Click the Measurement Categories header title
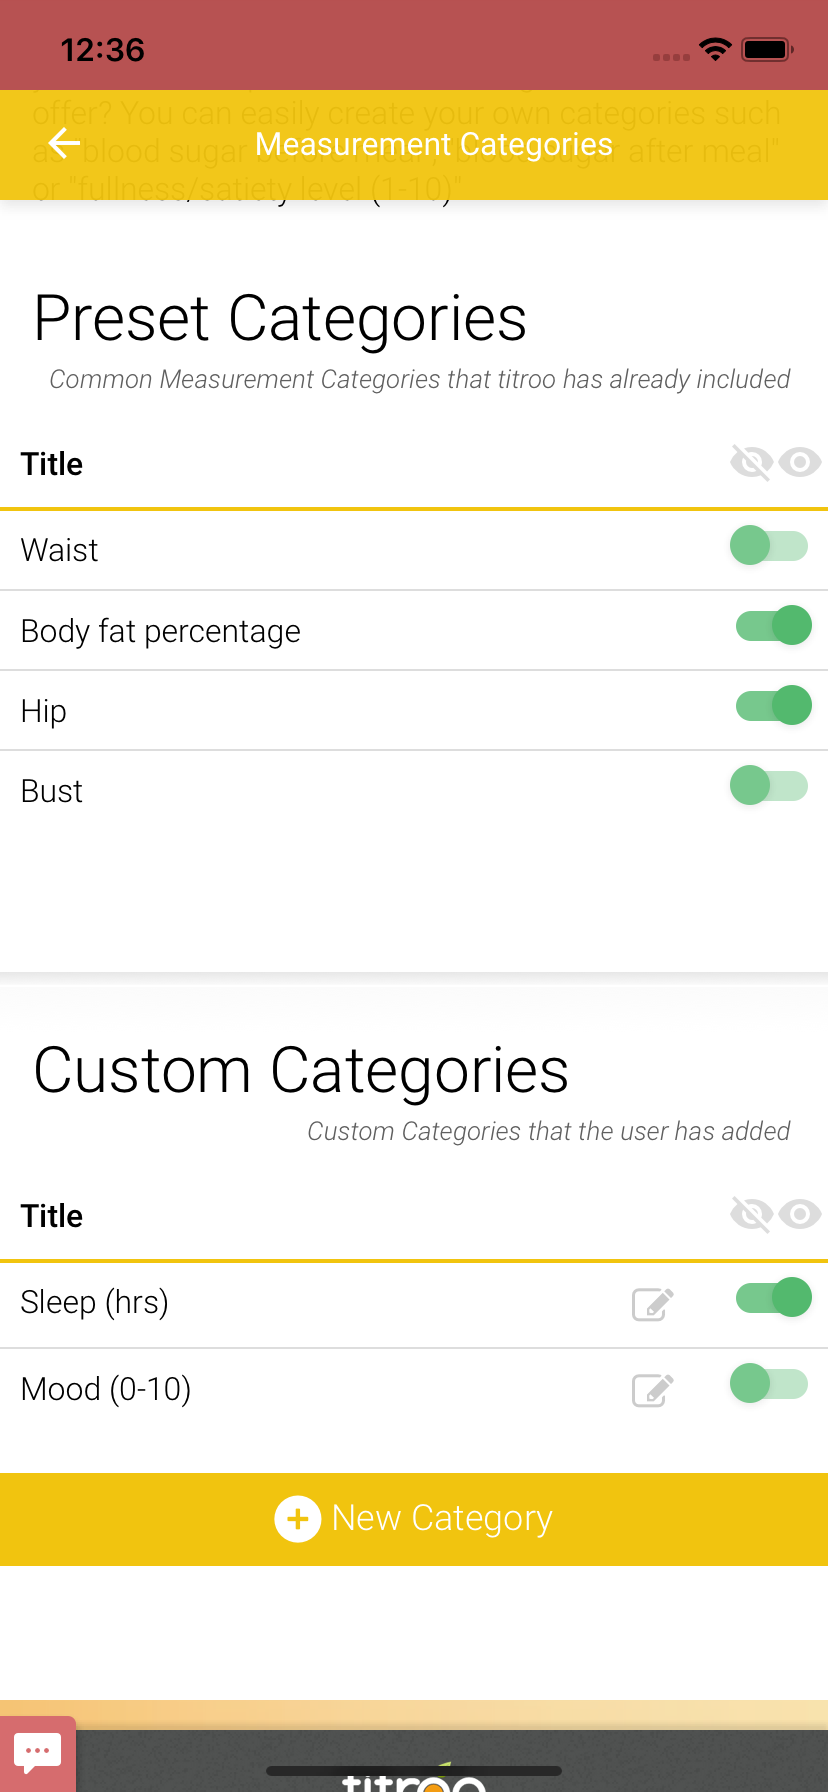The image size is (828, 1792). pyautogui.click(x=433, y=144)
